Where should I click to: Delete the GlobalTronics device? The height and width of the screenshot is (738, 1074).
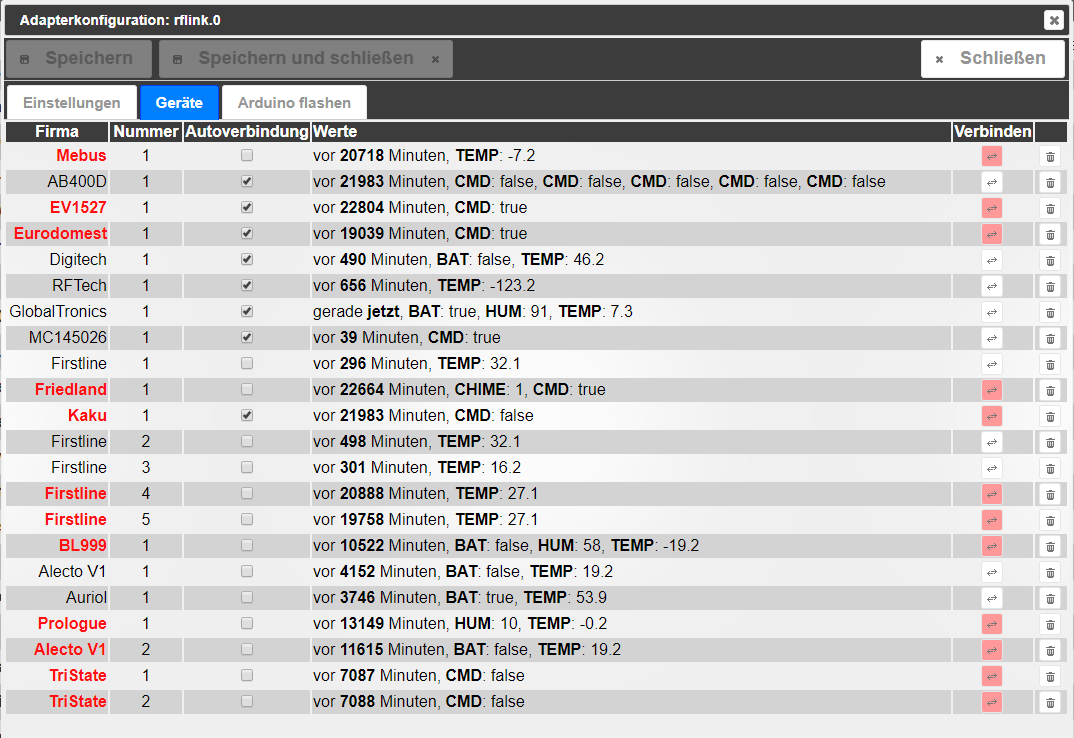click(1049, 312)
